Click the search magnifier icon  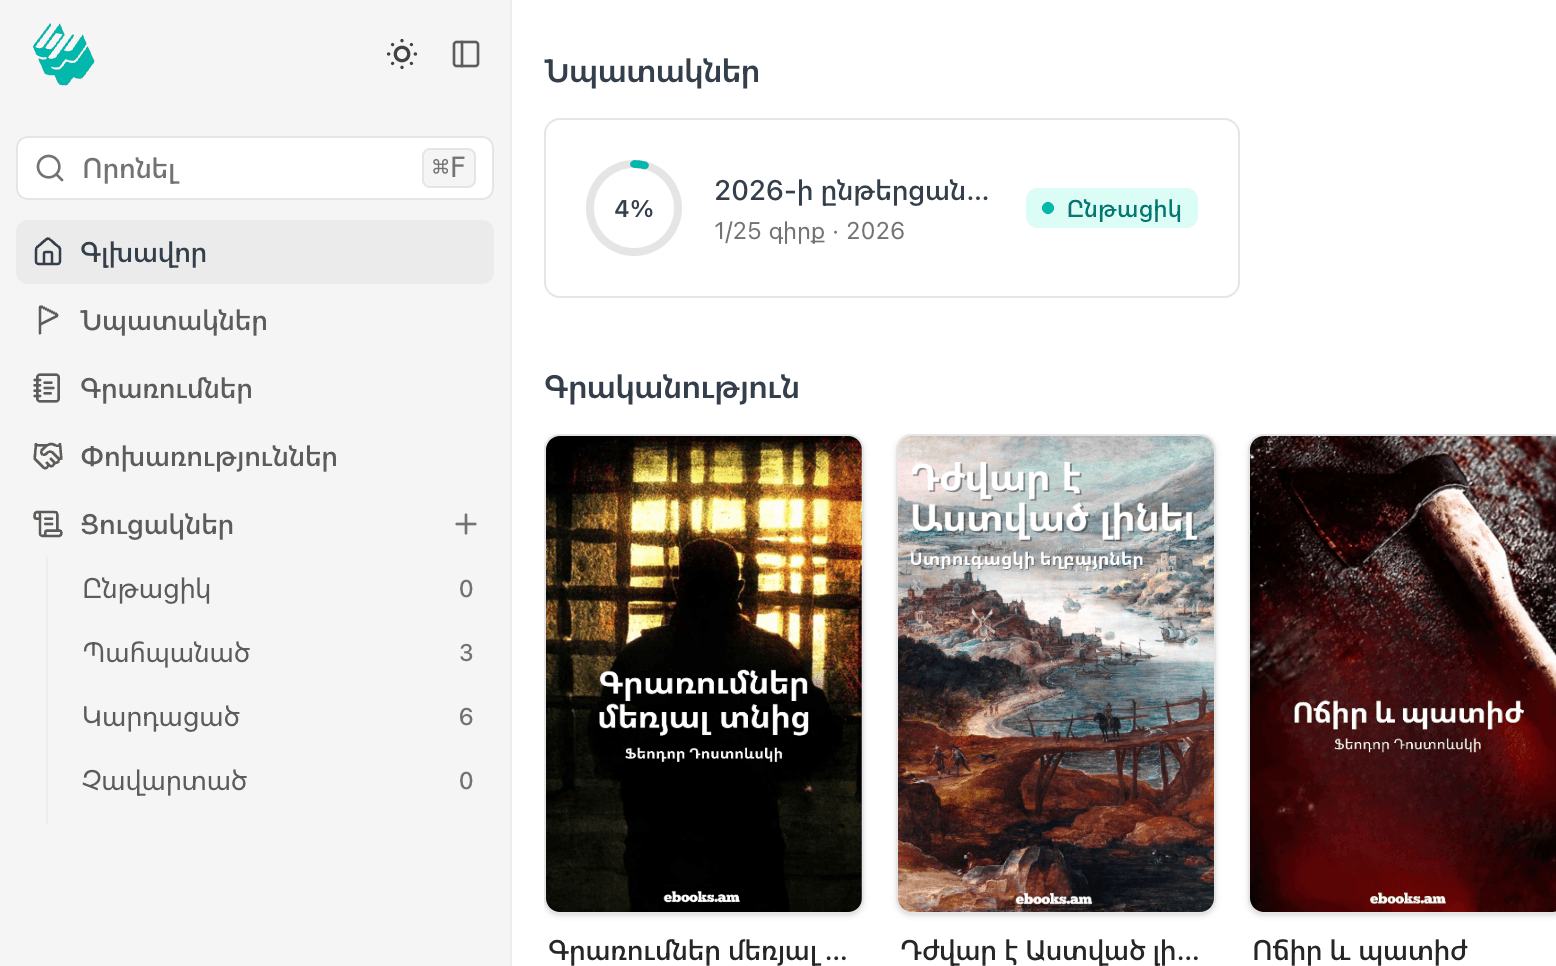tap(50, 168)
